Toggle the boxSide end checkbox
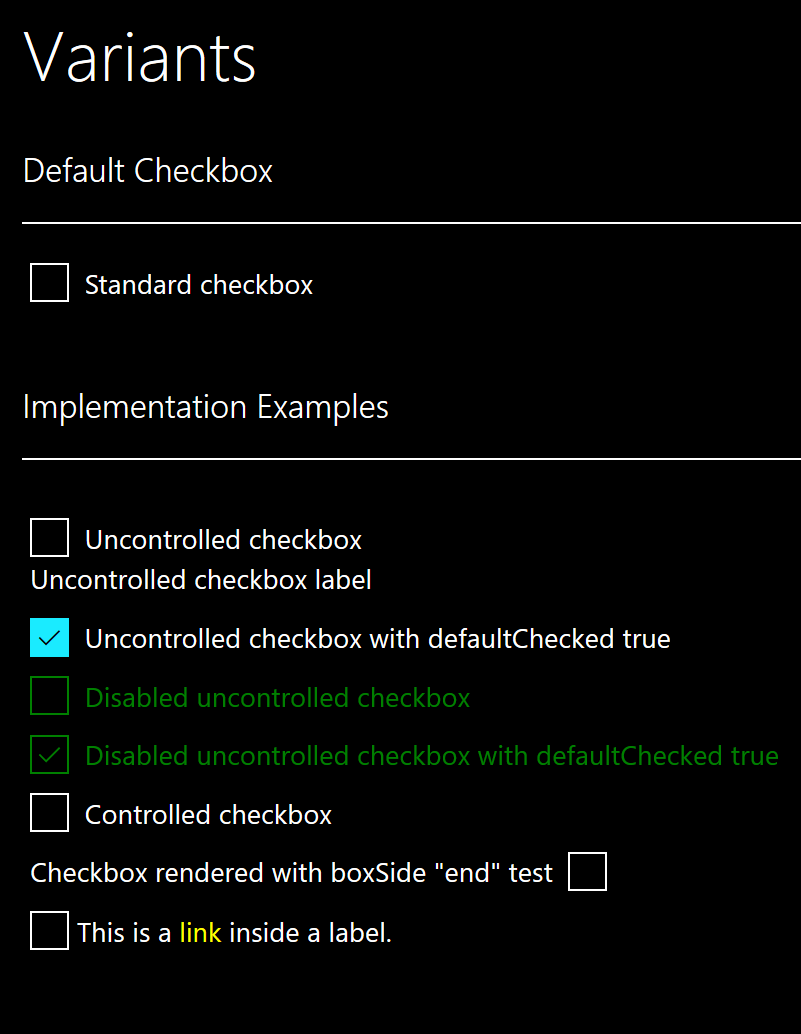Viewport: 801px width, 1034px height. [587, 871]
